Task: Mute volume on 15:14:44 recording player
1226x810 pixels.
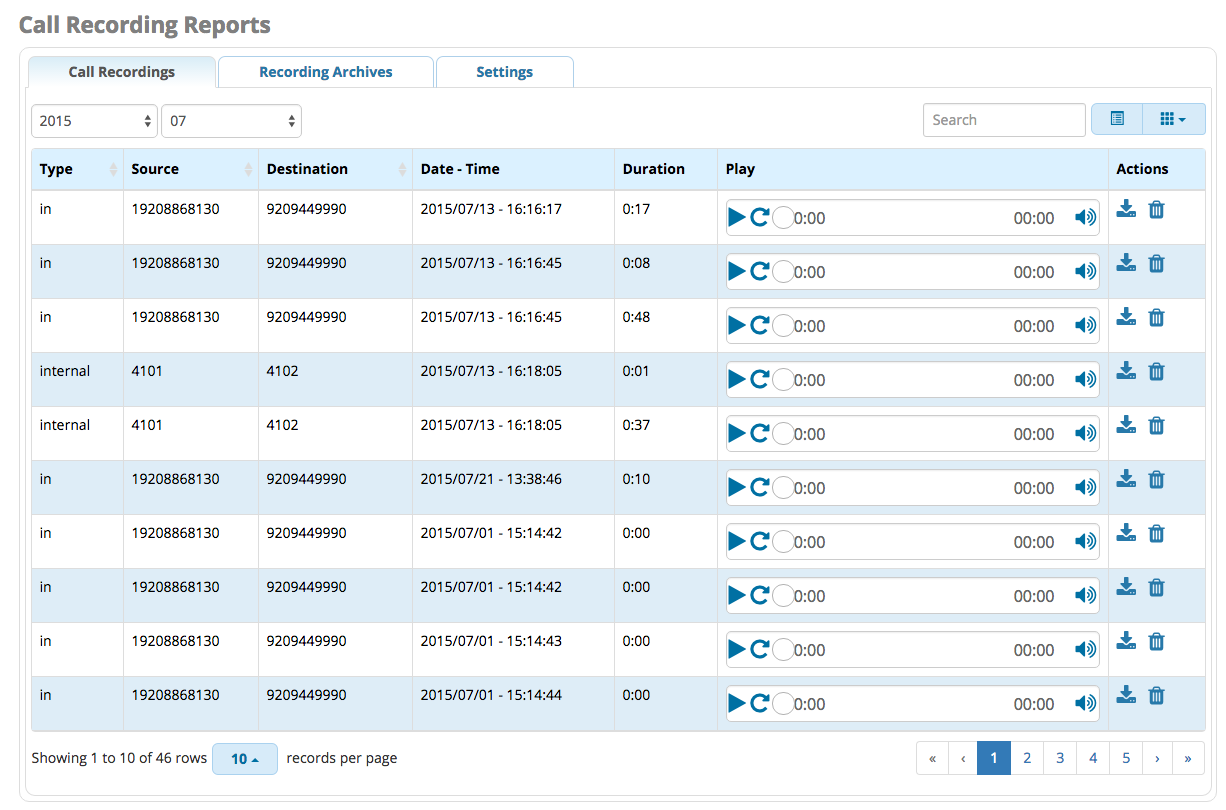Action: [x=1085, y=703]
